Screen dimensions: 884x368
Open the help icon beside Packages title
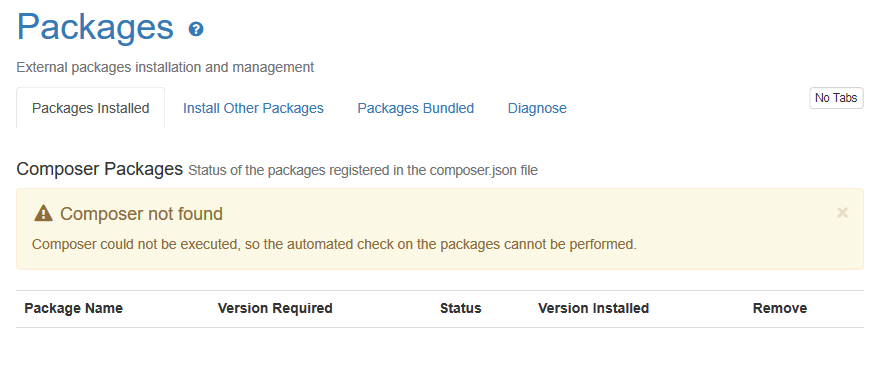[x=196, y=29]
